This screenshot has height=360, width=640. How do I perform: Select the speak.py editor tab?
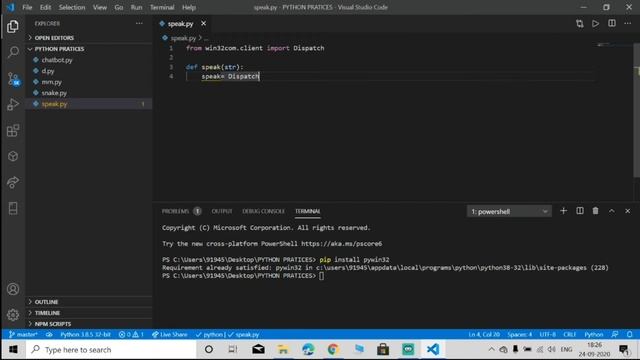coord(181,24)
